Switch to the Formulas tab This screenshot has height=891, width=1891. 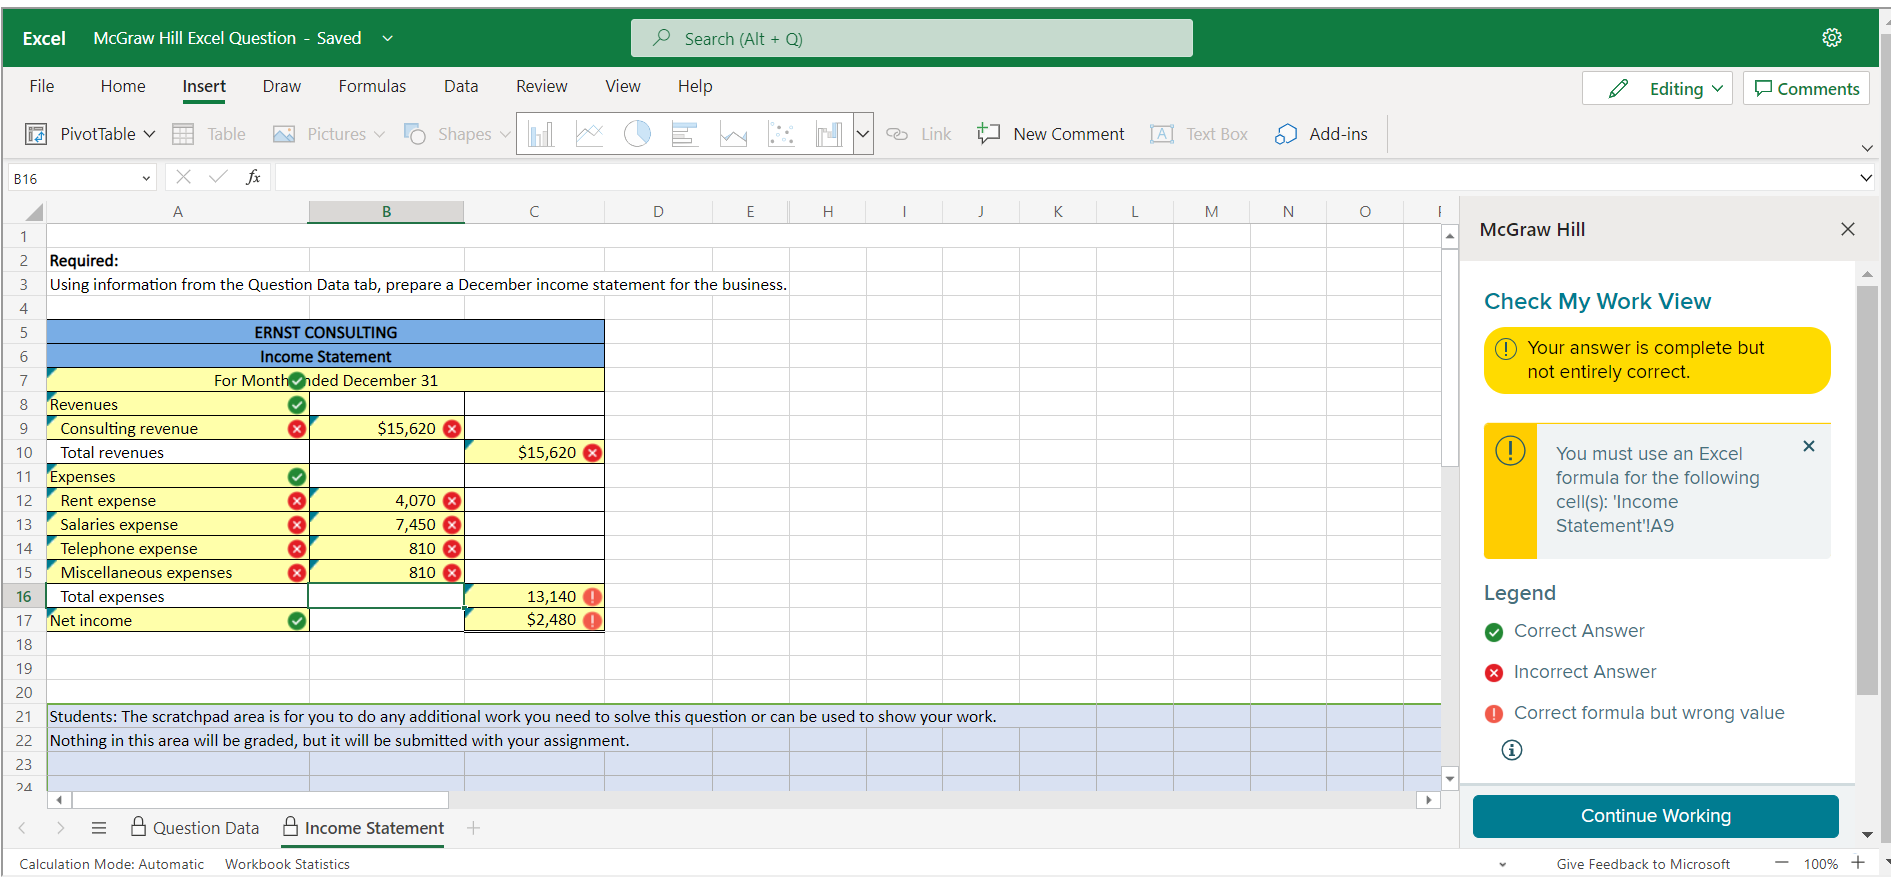coord(372,86)
